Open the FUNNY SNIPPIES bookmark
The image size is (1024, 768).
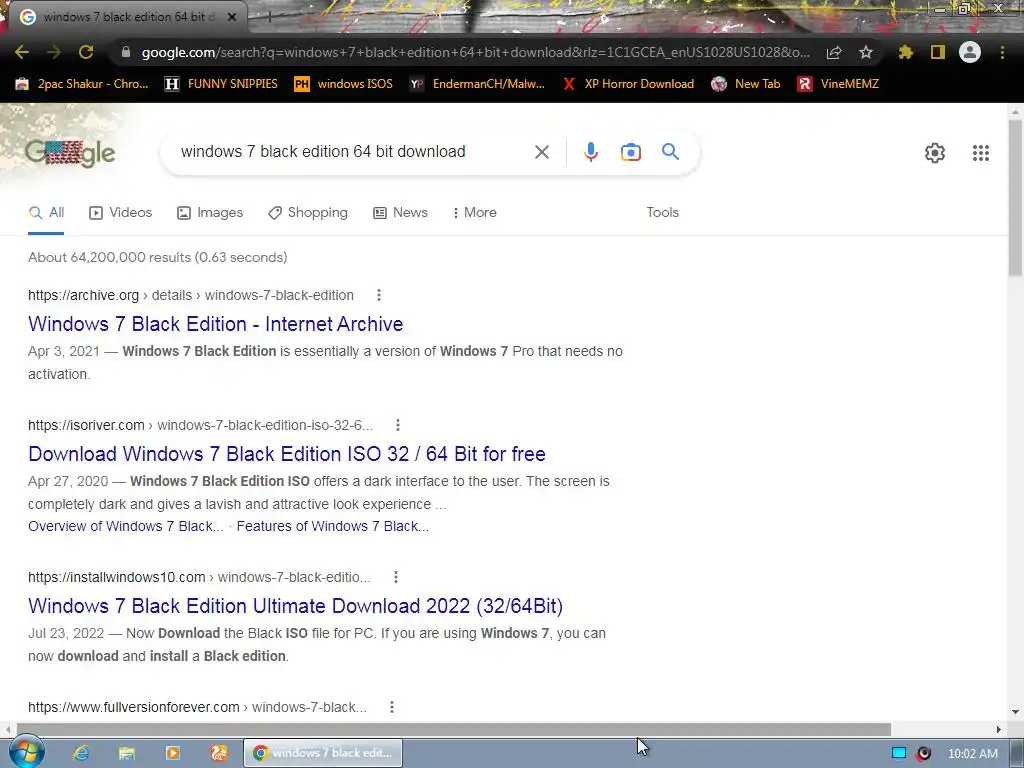(x=221, y=84)
